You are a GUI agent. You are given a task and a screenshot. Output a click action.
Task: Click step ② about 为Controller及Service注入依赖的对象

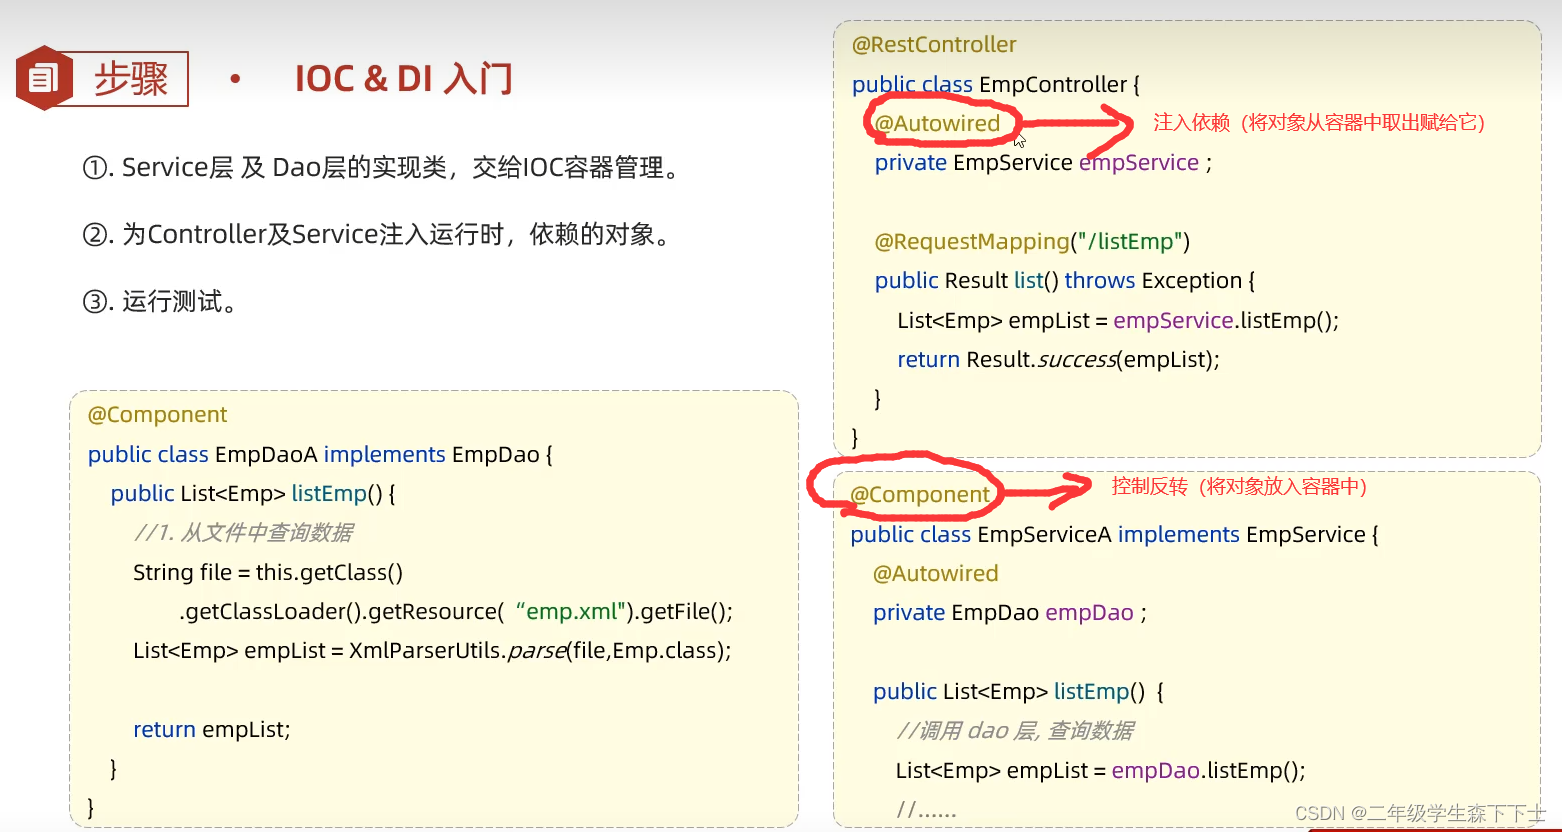pos(376,235)
